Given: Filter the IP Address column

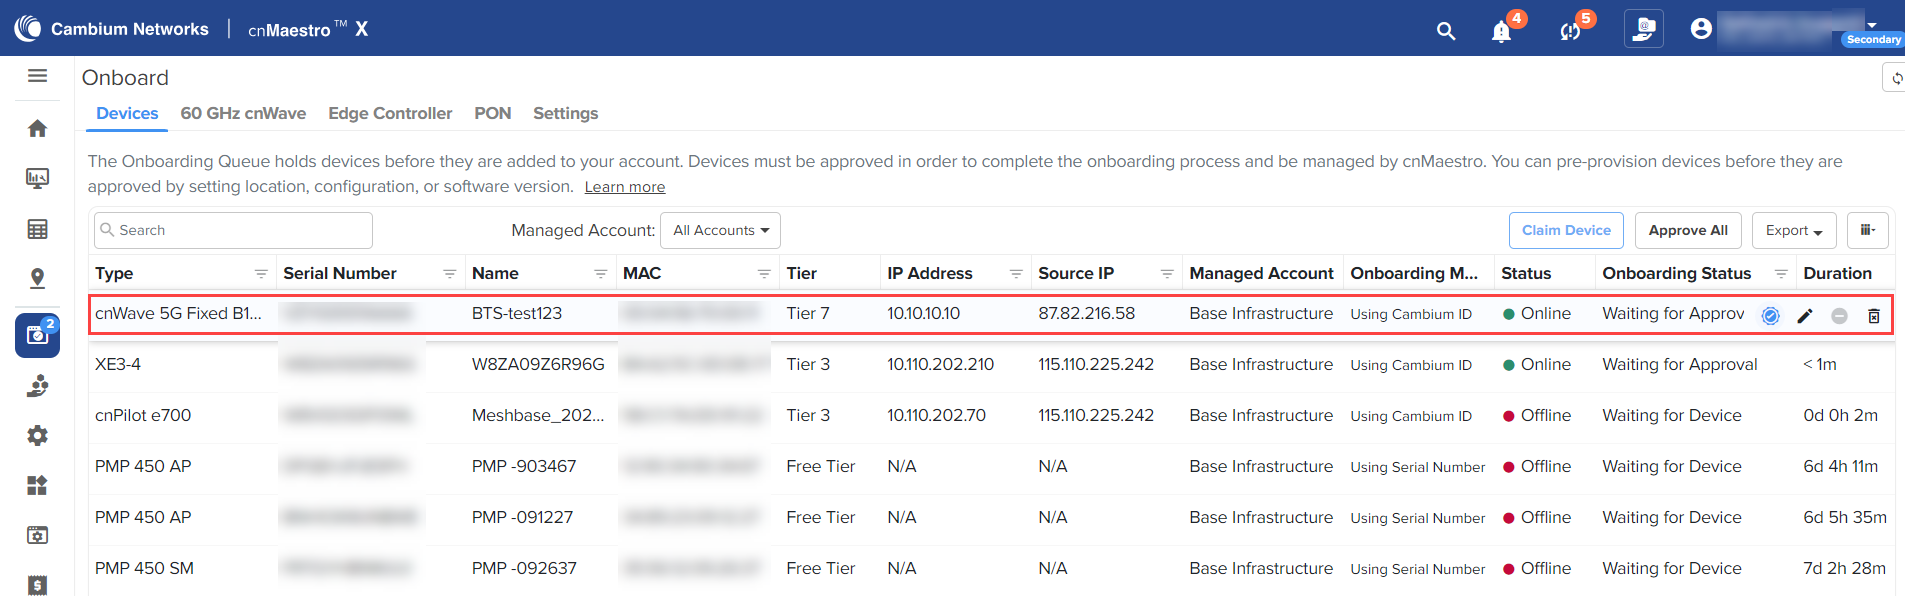Looking at the screenshot, I should [x=1016, y=274].
